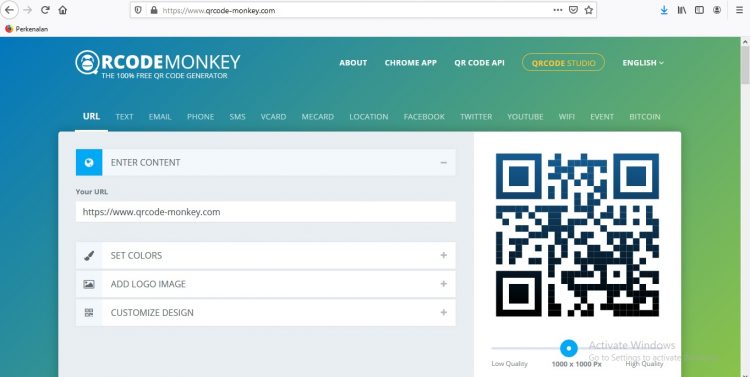The image size is (750, 377).
Task: Click the scrollbar up arrow
Action: [745, 42]
